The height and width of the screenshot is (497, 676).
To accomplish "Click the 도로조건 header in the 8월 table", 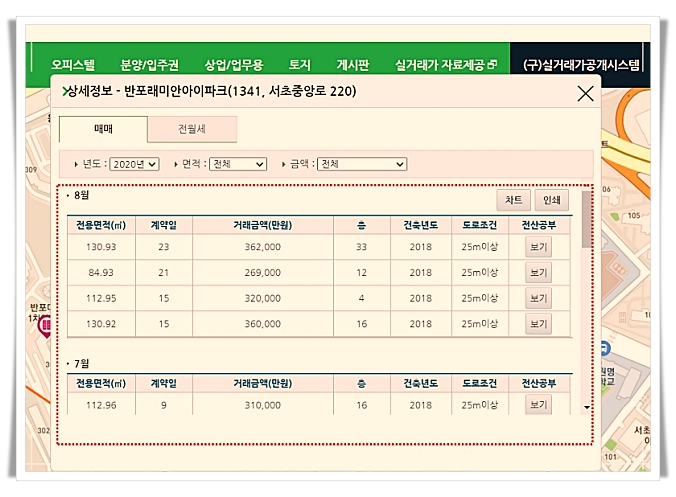I will (x=479, y=225).
